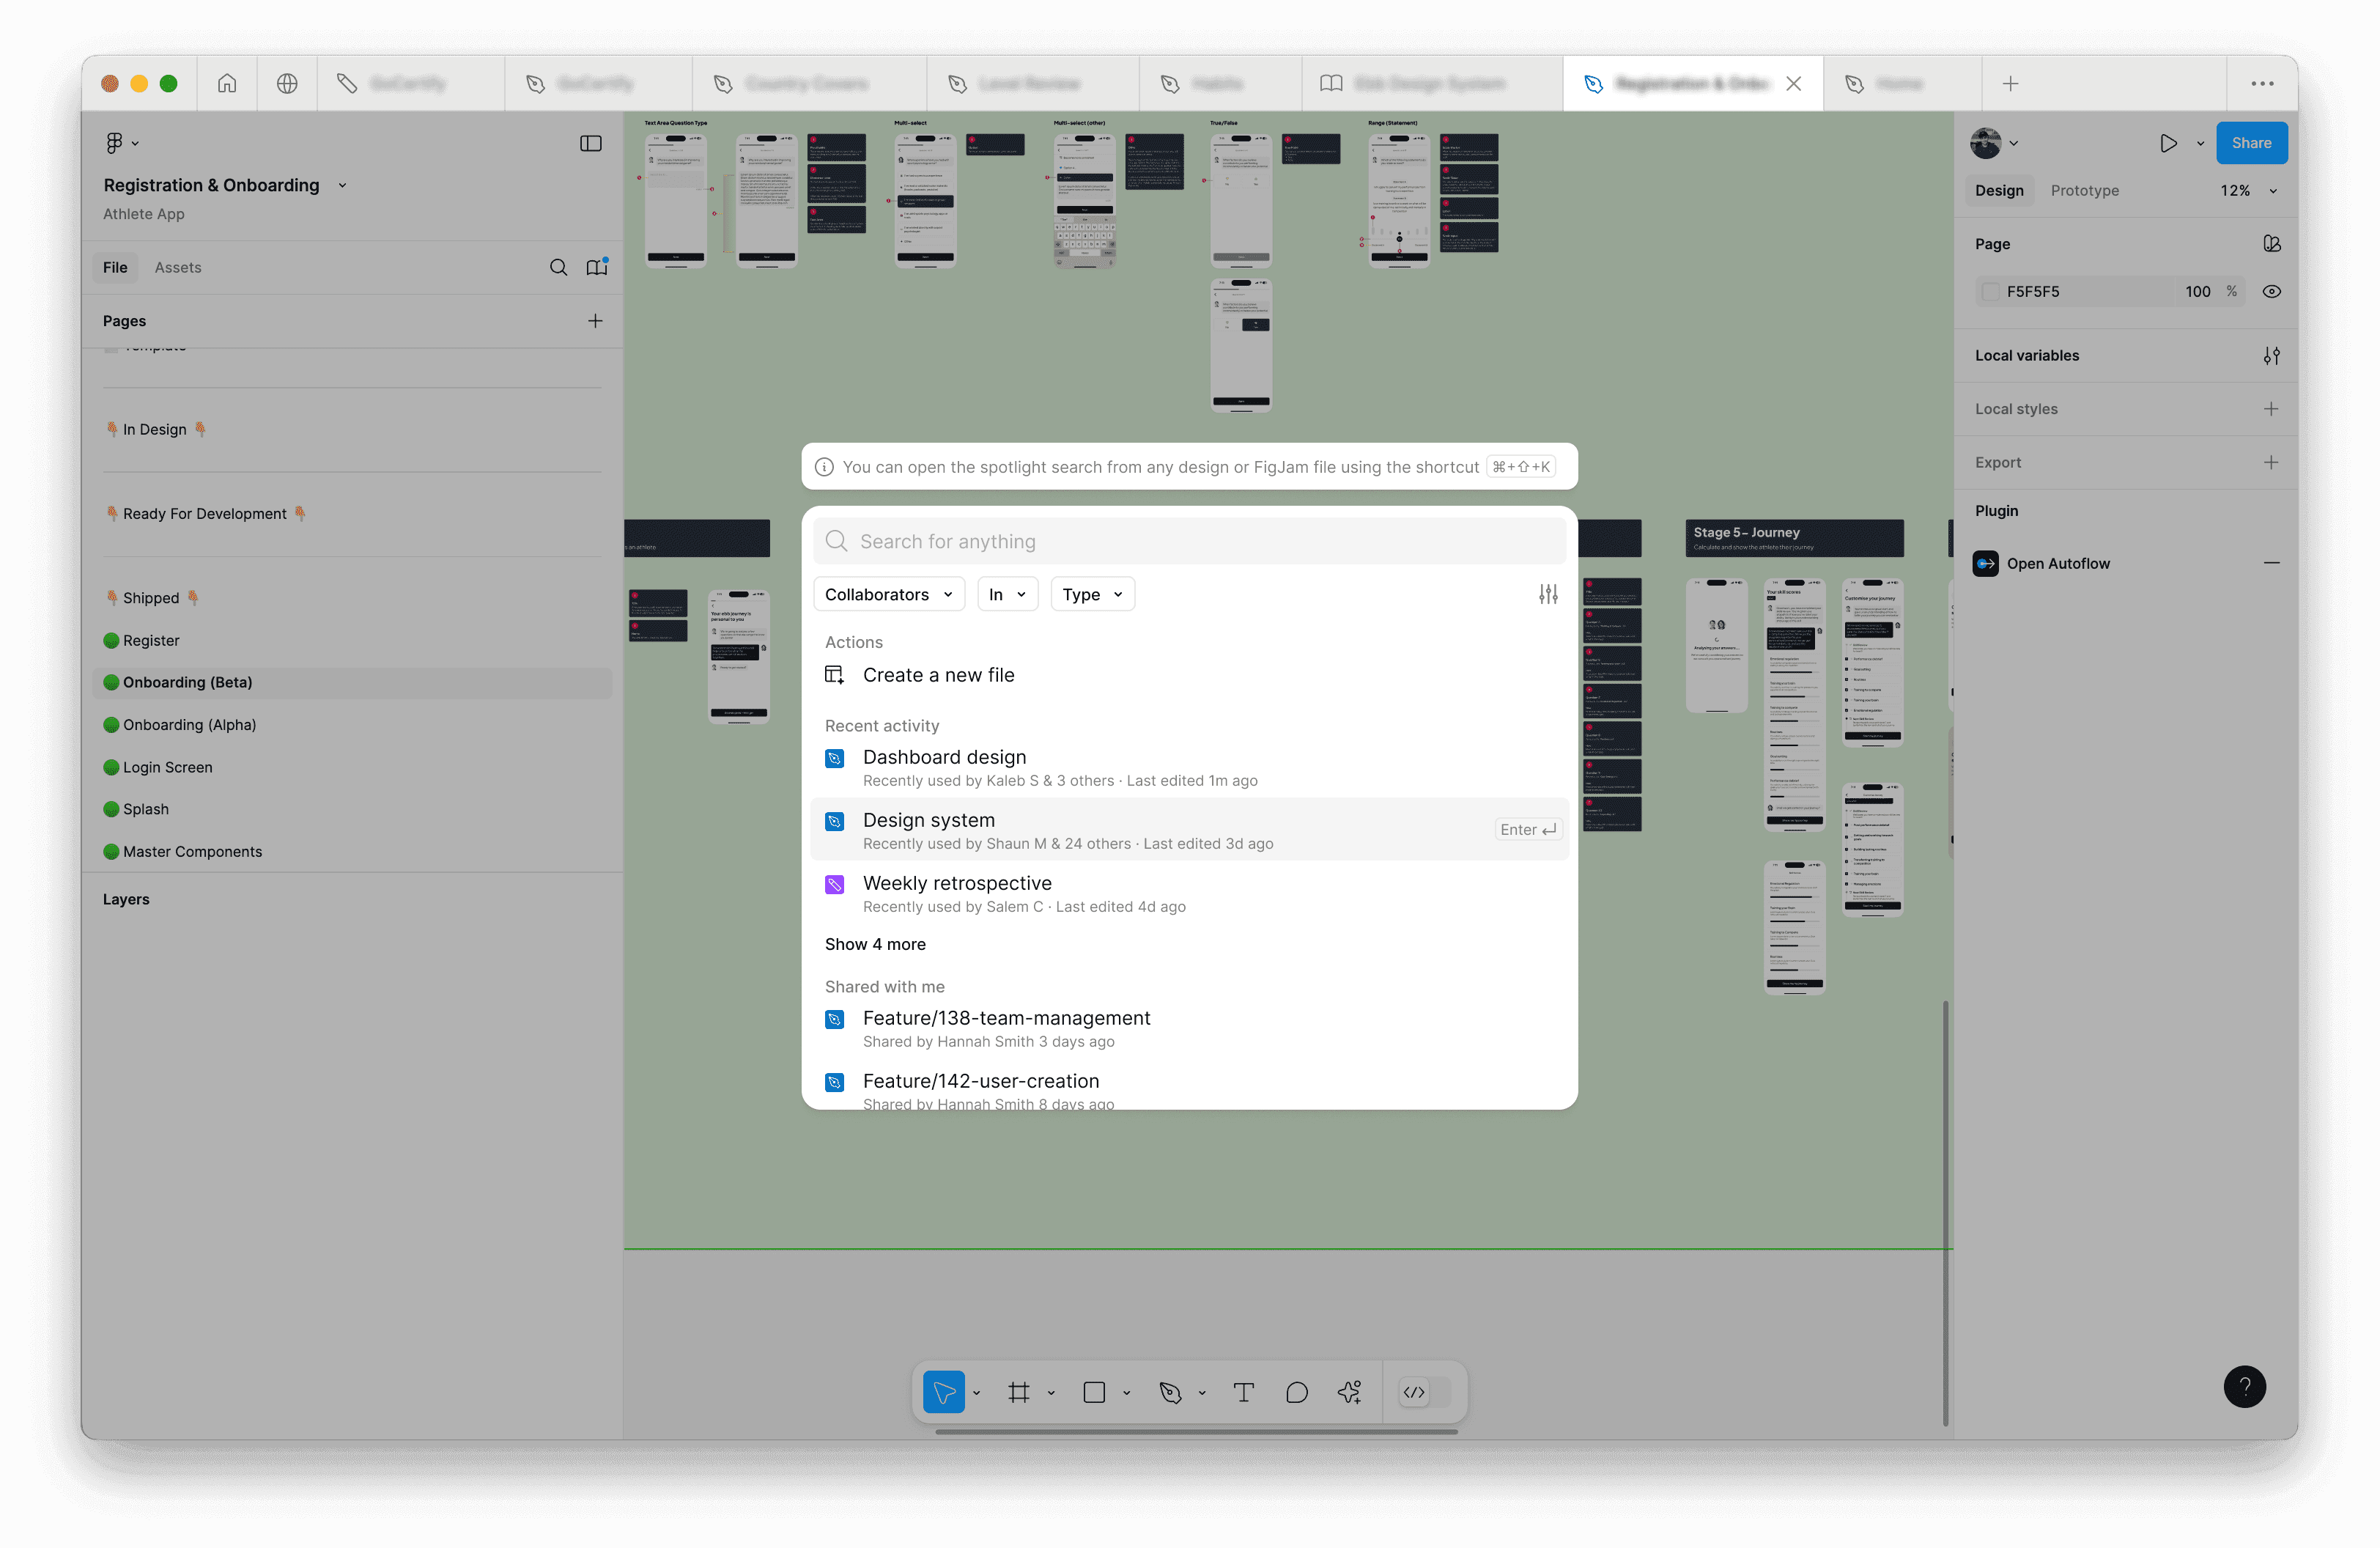Select the Design tab
The image size is (2380, 1548).
click(x=1998, y=191)
